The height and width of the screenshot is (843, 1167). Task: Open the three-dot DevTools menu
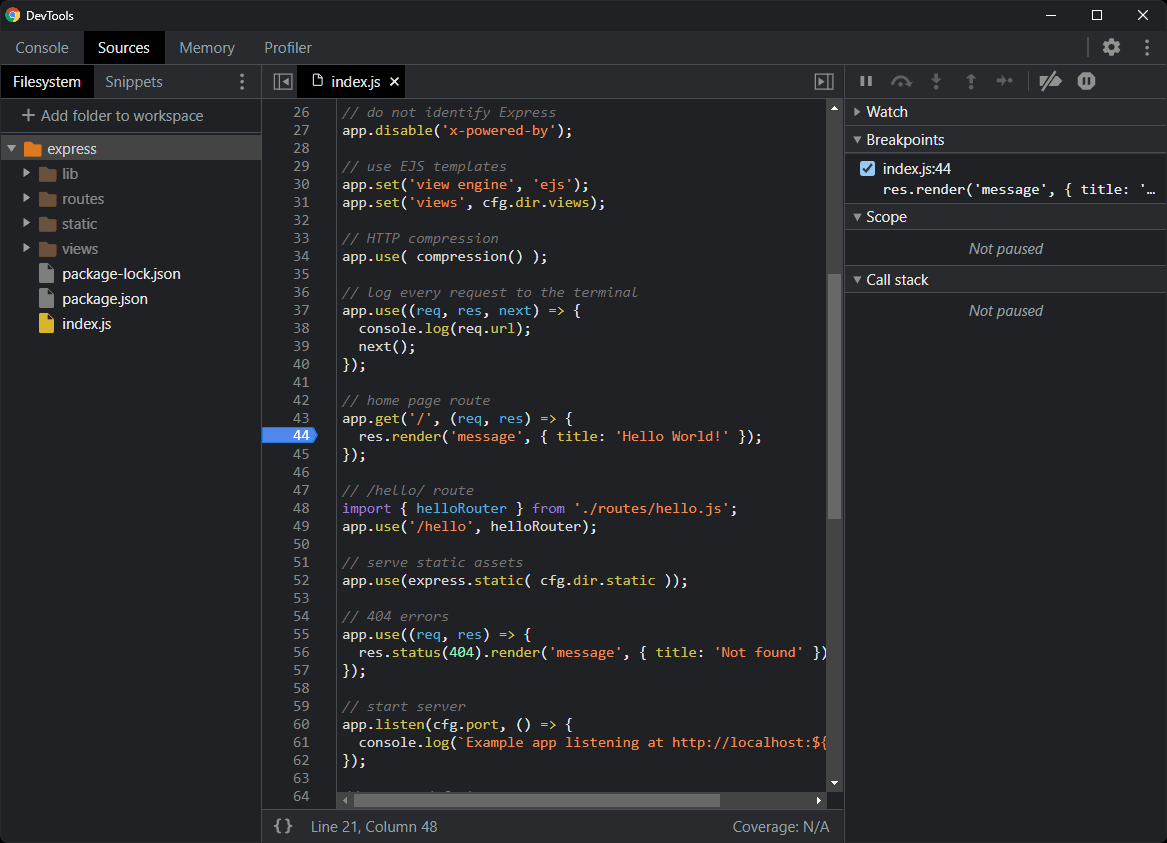1146,47
